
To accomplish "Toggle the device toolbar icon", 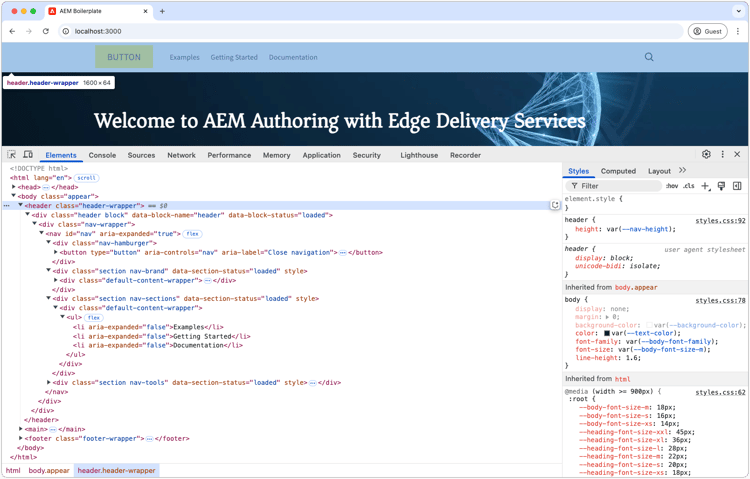I will tap(28, 155).
